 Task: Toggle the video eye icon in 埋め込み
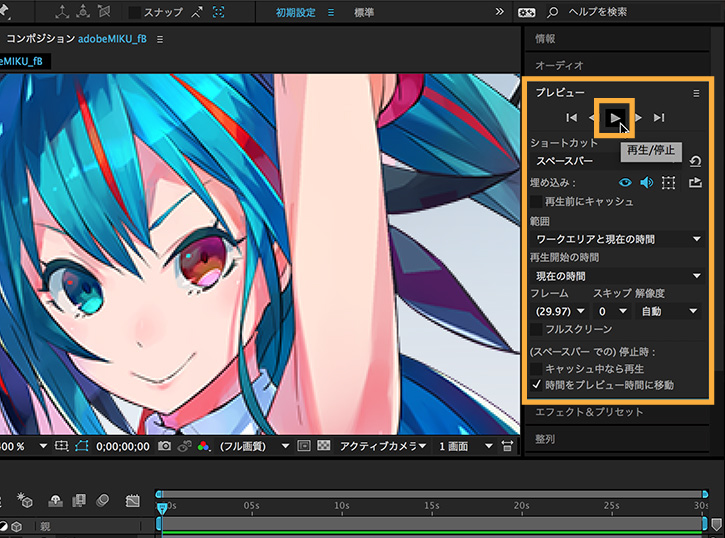pos(625,183)
